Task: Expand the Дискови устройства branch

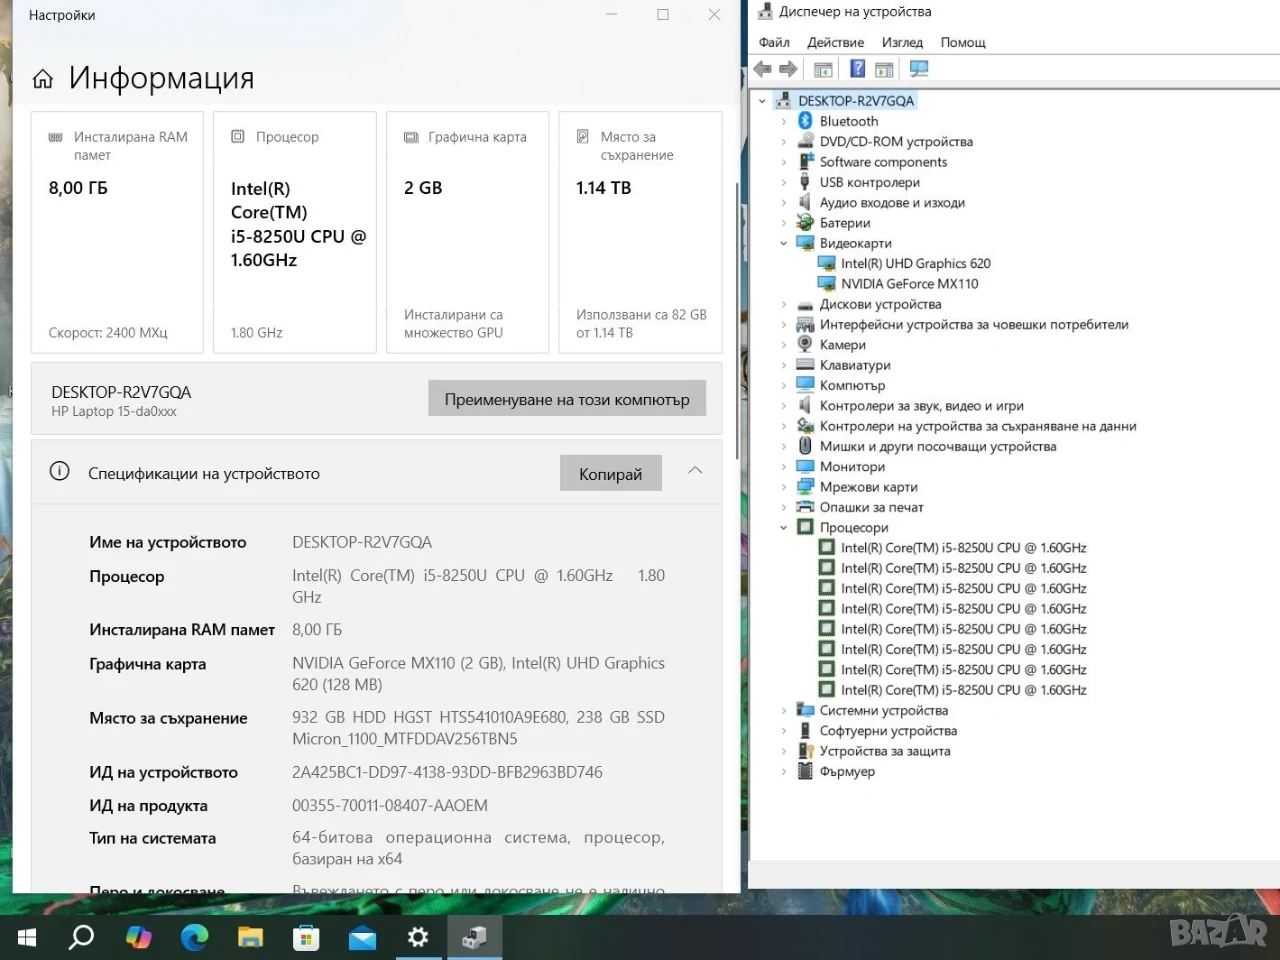Action: pyautogui.click(x=783, y=304)
